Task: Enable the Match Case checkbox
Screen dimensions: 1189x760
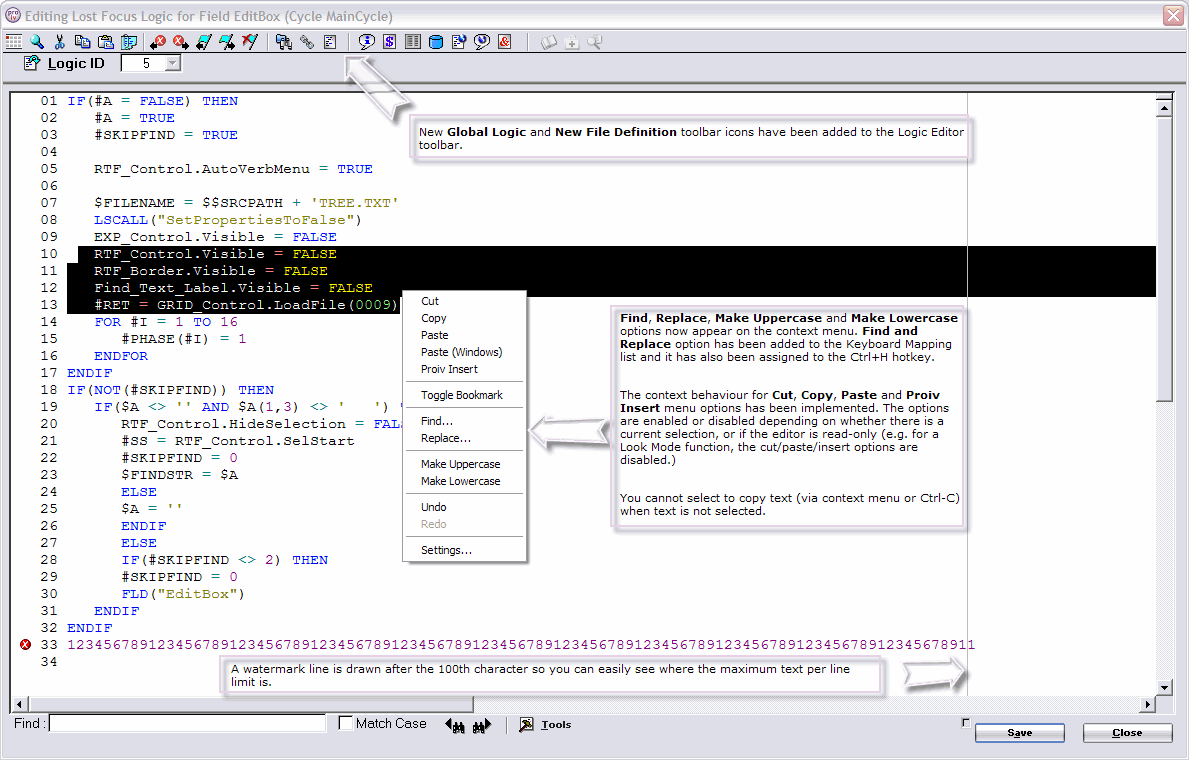Action: click(346, 723)
